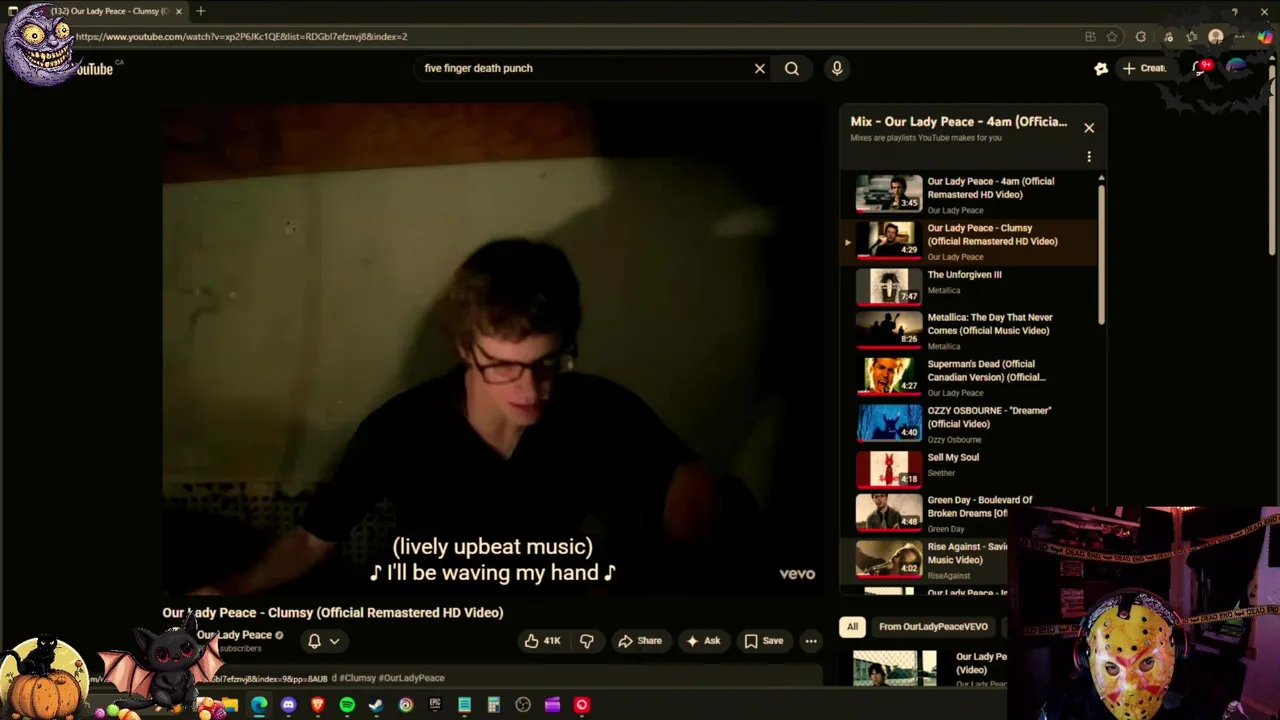Clear the search box text with the X
Viewport: 1280px width, 720px height.
759,68
